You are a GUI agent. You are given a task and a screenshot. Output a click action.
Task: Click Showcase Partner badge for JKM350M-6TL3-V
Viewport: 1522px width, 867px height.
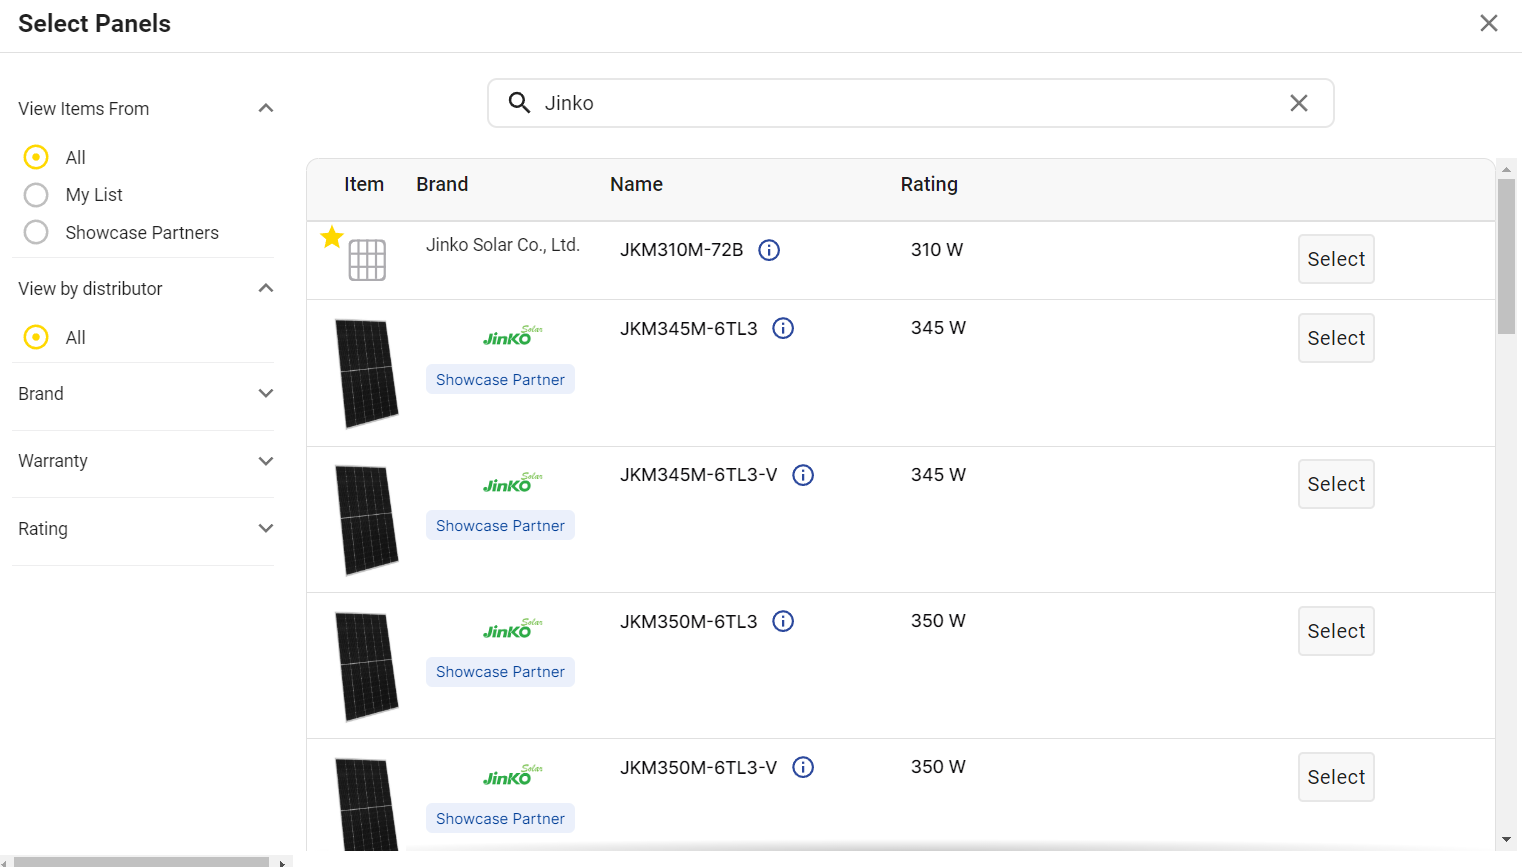coord(500,818)
